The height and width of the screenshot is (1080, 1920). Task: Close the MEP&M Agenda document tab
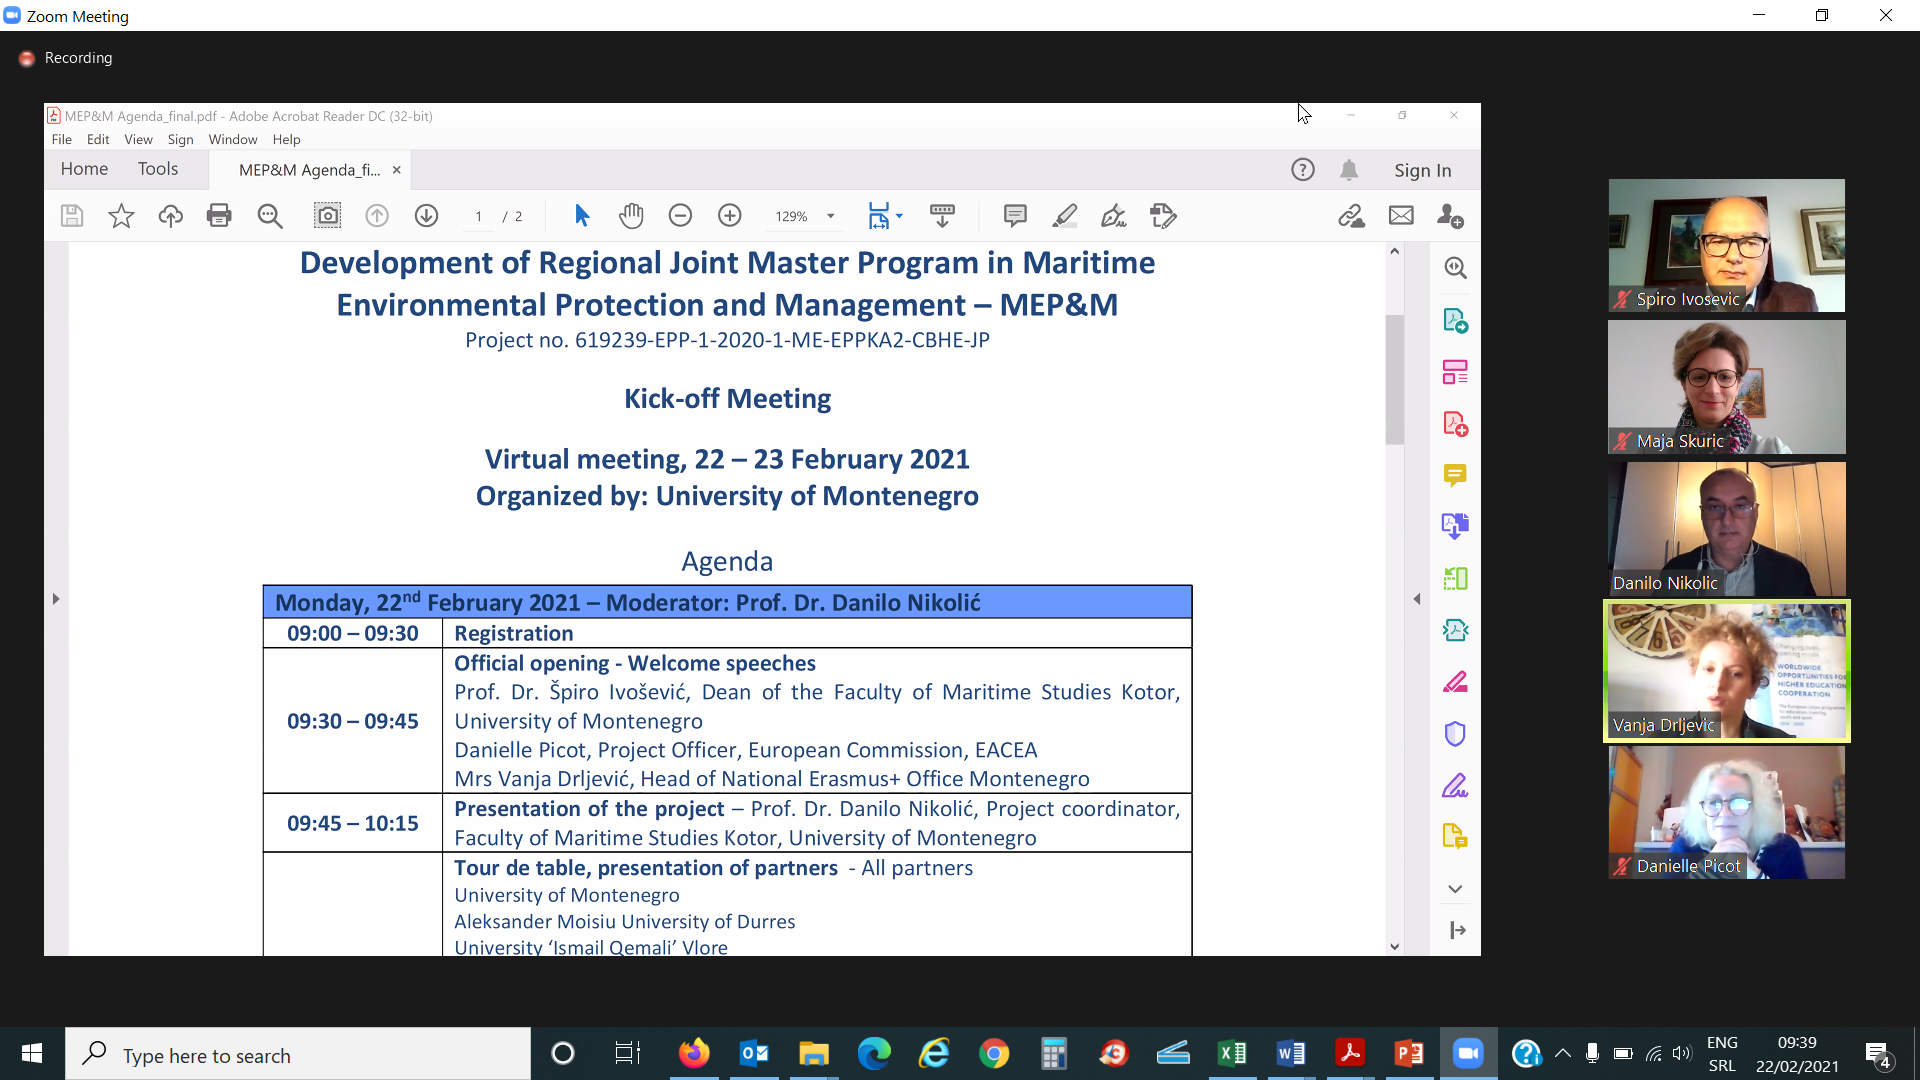(397, 170)
